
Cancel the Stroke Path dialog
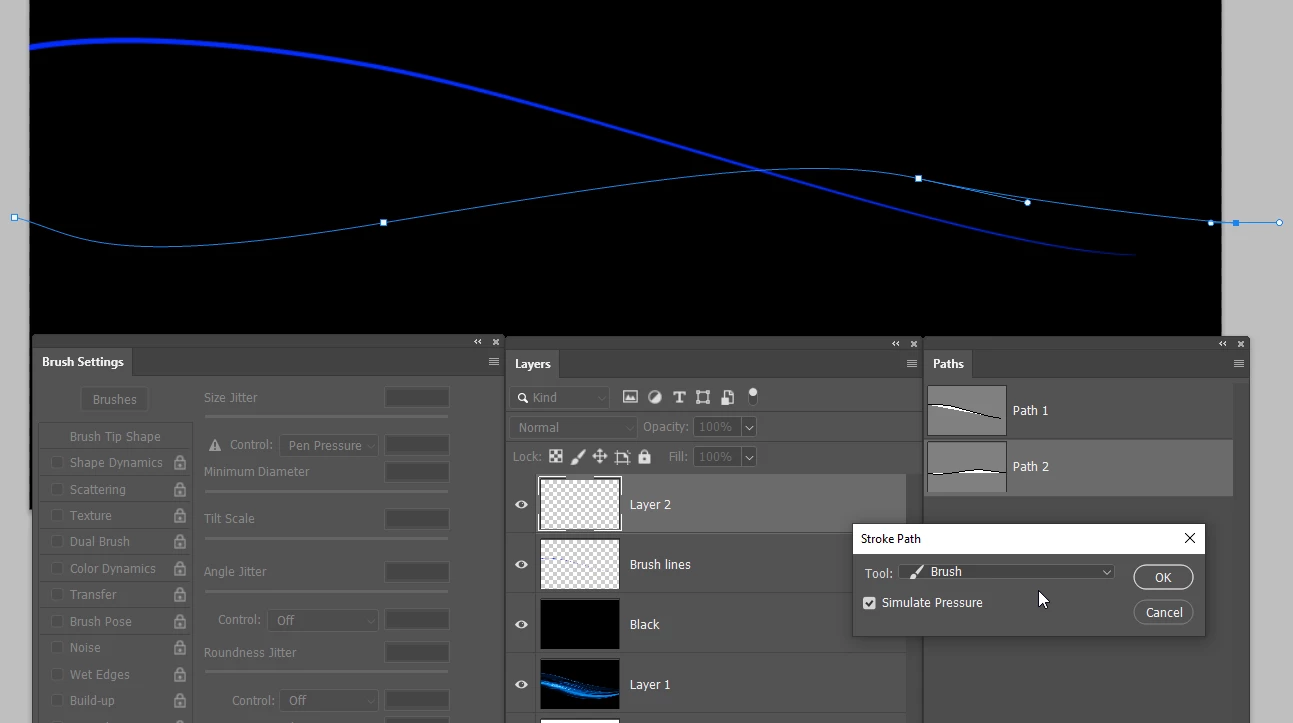(1163, 612)
